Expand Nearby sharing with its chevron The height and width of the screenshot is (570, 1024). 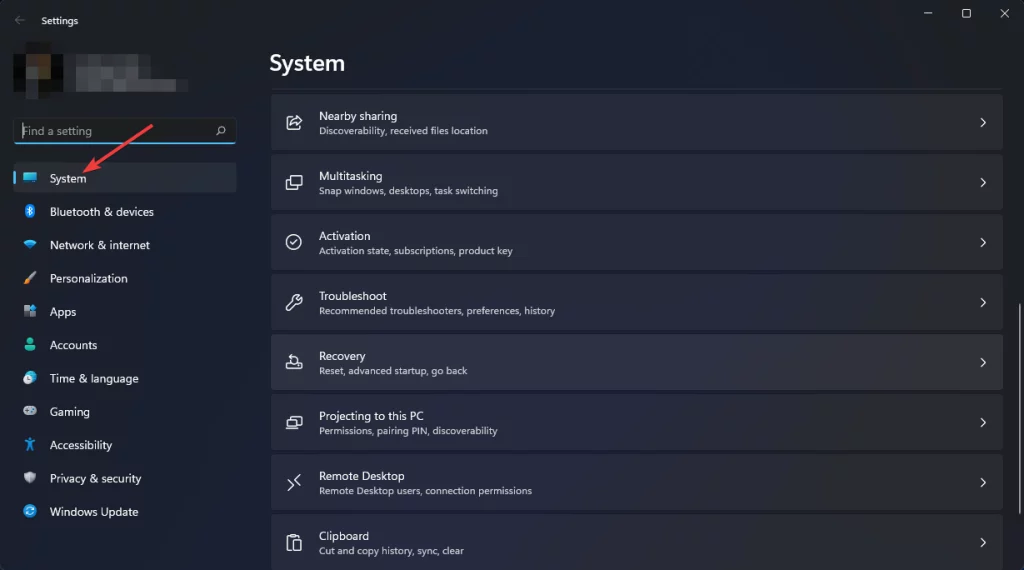pyautogui.click(x=983, y=122)
